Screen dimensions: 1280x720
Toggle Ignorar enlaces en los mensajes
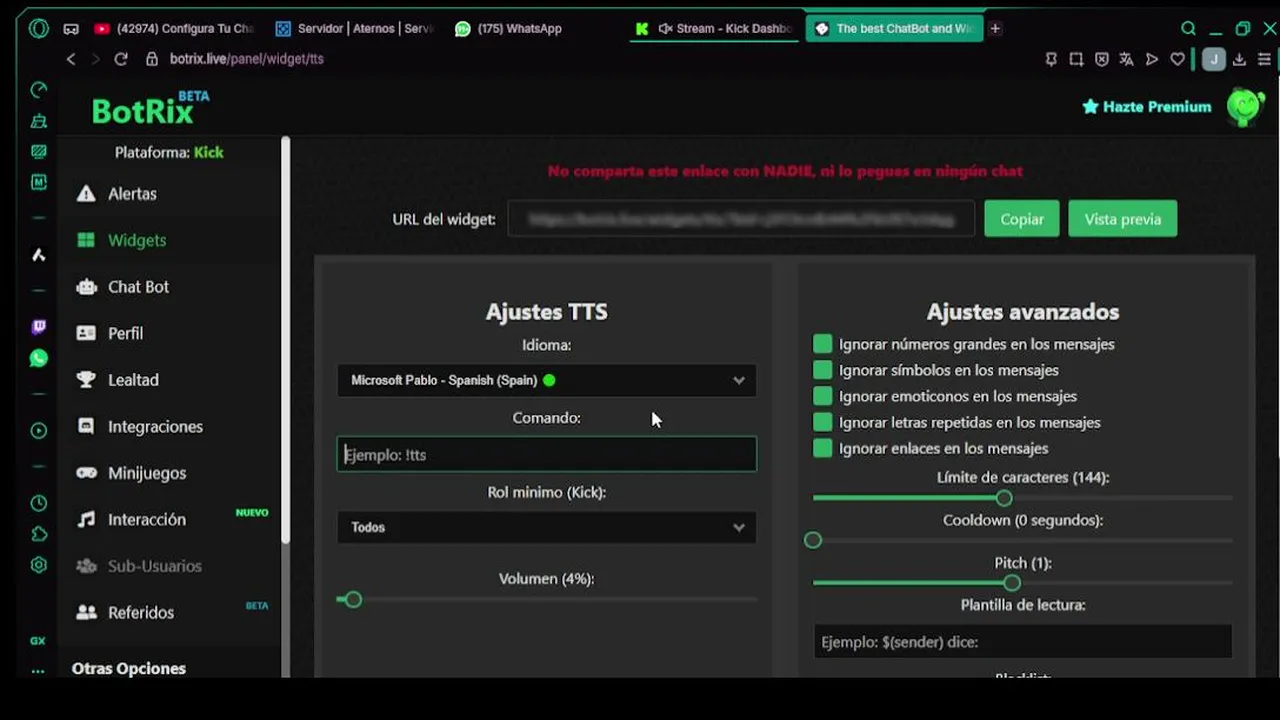[x=823, y=448]
